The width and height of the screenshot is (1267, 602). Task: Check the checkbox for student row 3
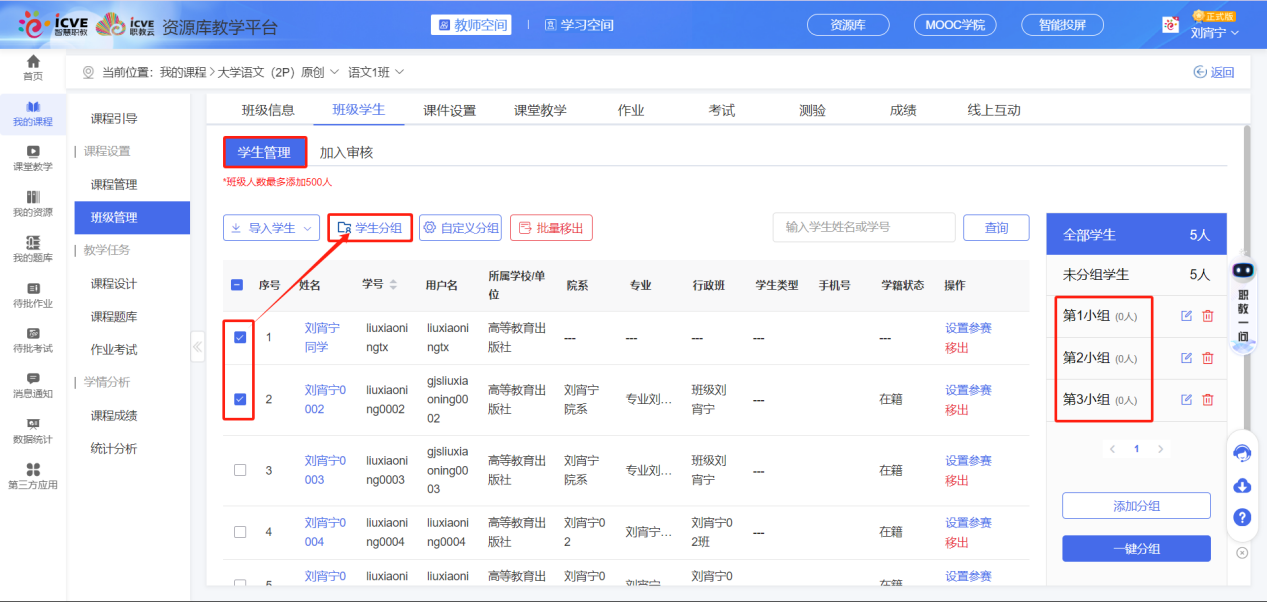(x=240, y=470)
